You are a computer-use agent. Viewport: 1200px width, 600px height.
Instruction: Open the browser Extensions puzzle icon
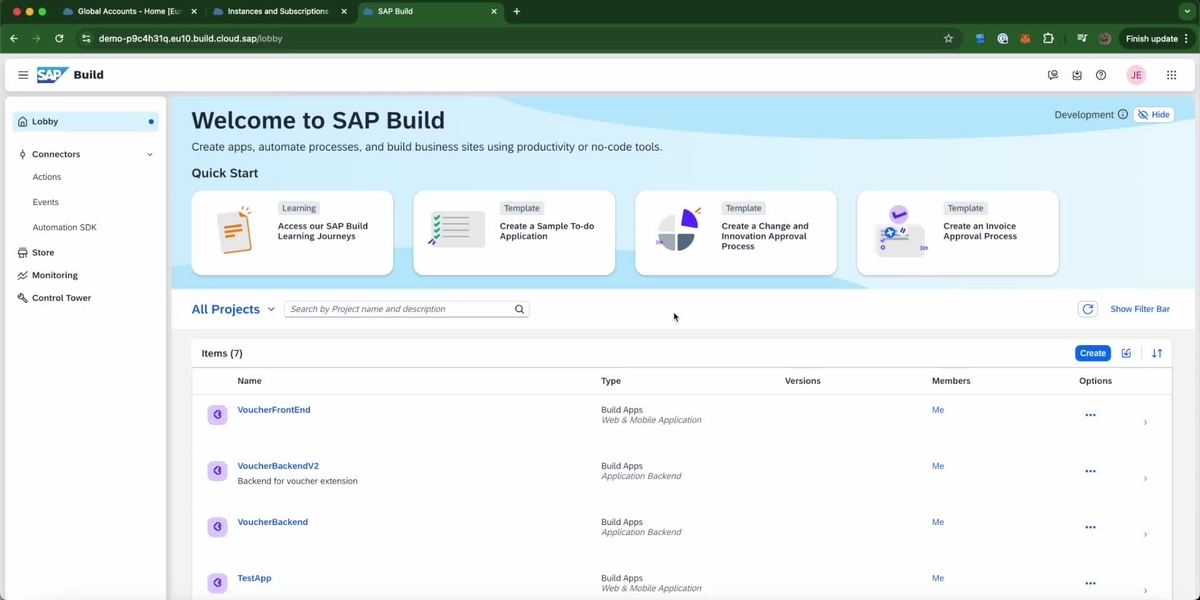(x=1048, y=39)
